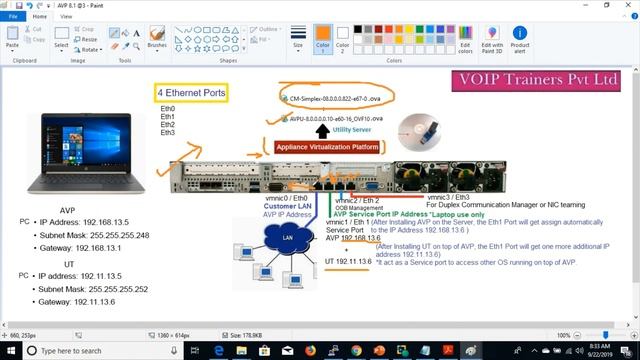Open the Windows Start menu

pos(11,351)
